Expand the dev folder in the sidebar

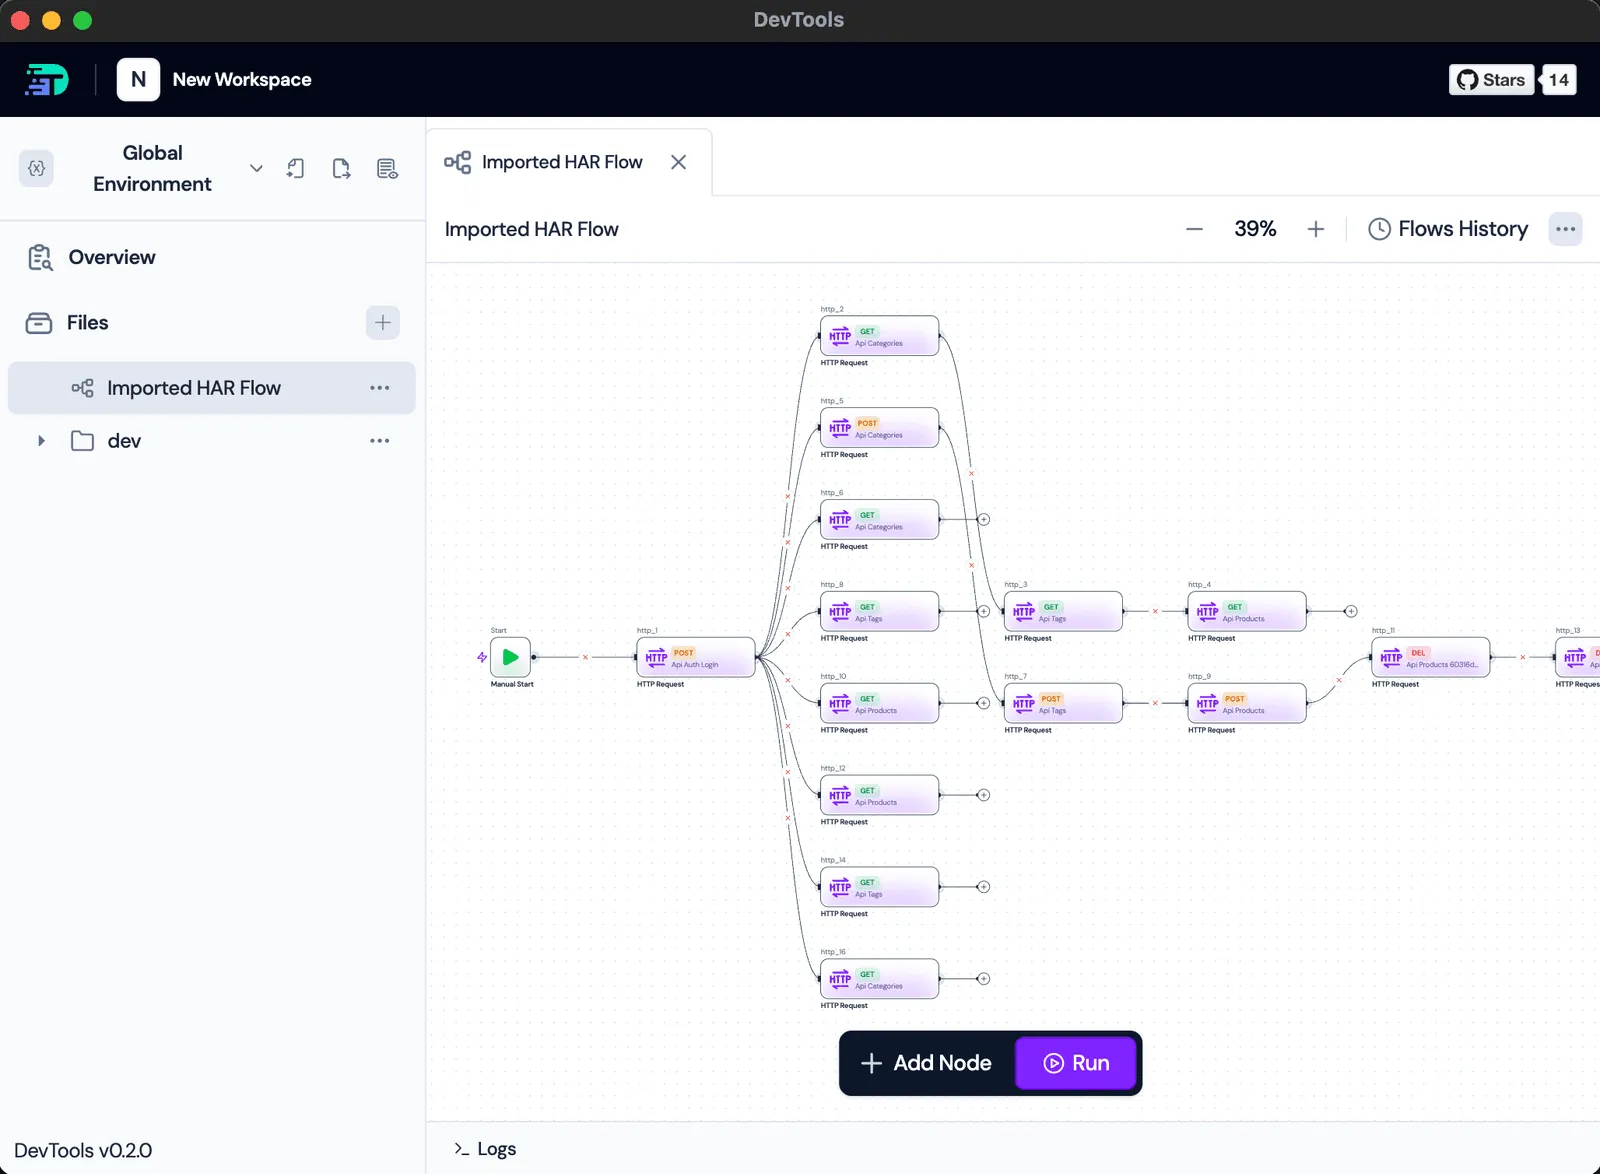[41, 440]
